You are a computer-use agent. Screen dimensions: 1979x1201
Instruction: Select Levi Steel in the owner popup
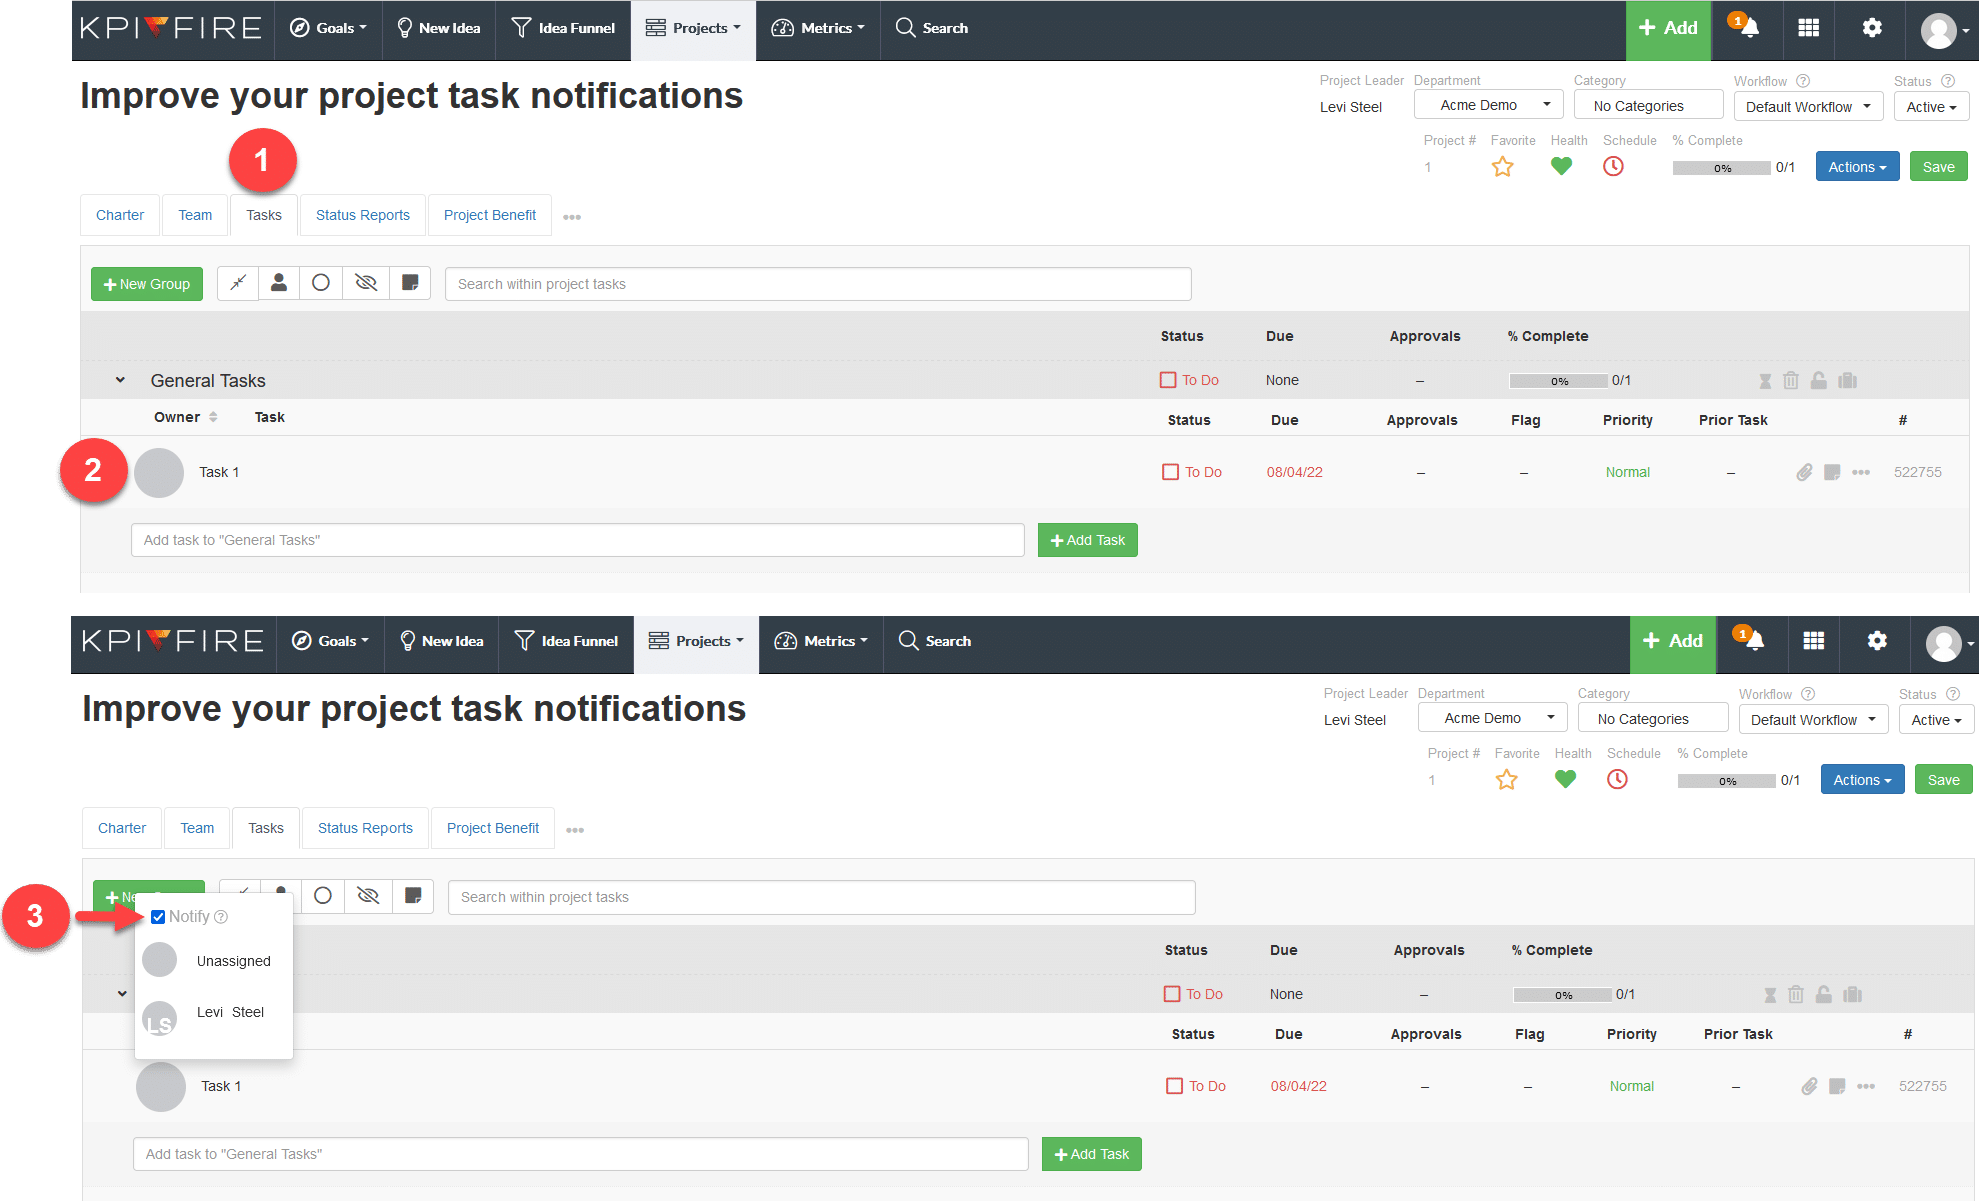click(x=230, y=1012)
